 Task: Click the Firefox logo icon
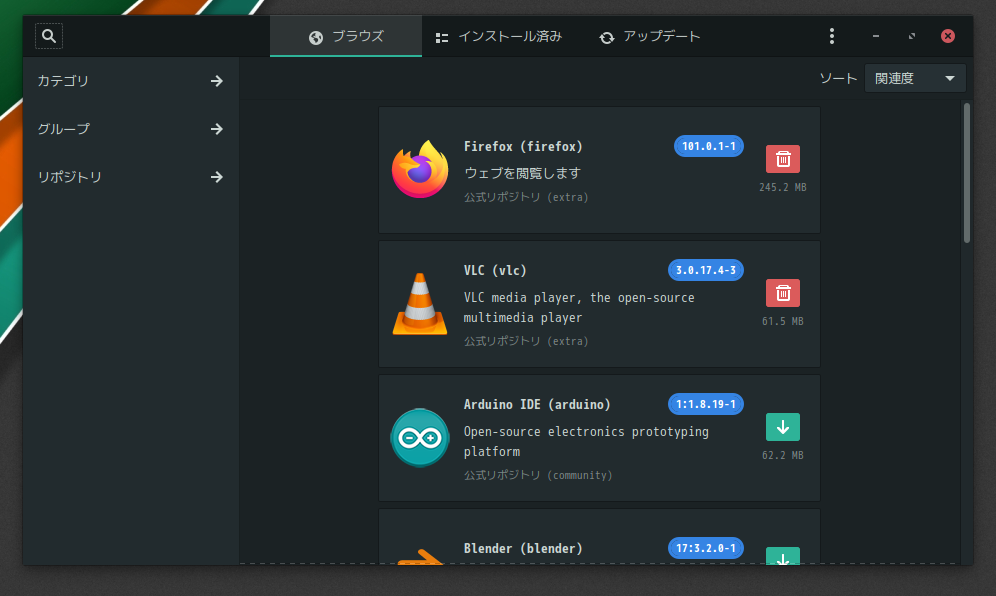pyautogui.click(x=420, y=169)
